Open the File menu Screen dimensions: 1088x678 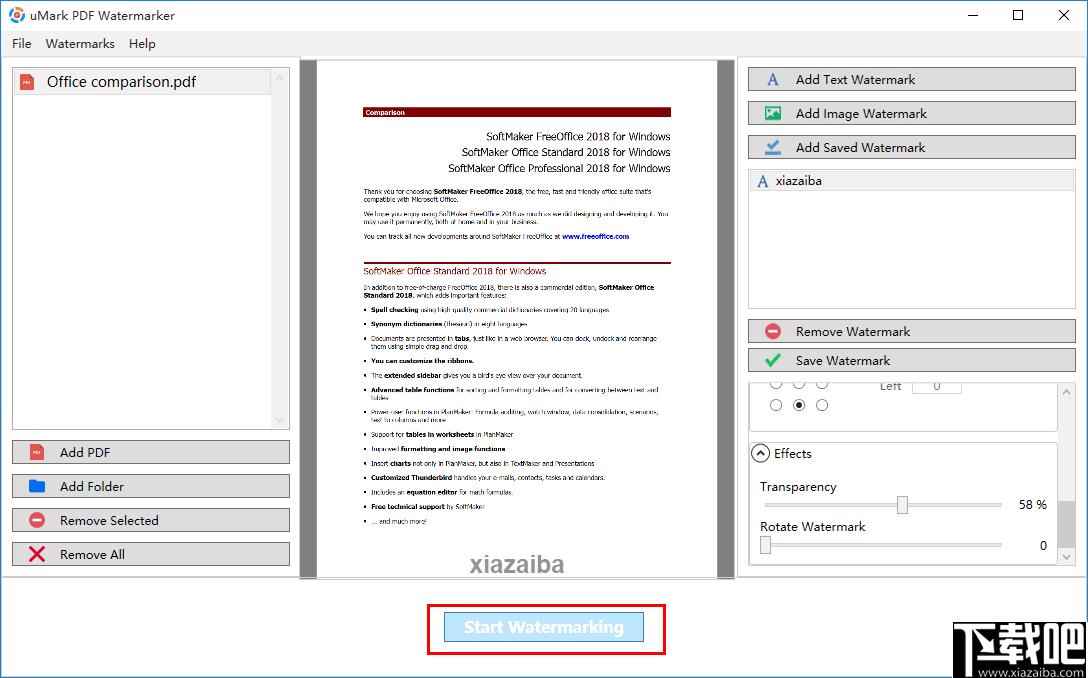coord(22,44)
